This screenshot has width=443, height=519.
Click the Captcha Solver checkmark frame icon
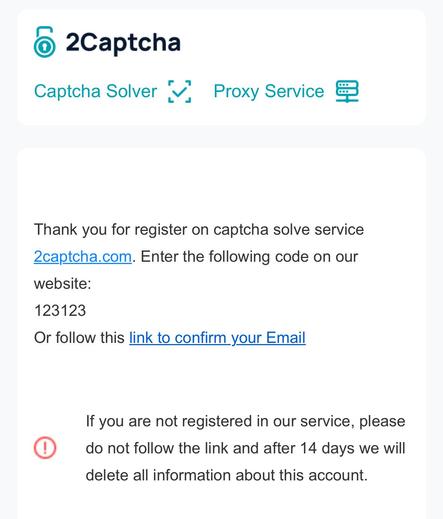click(x=180, y=91)
